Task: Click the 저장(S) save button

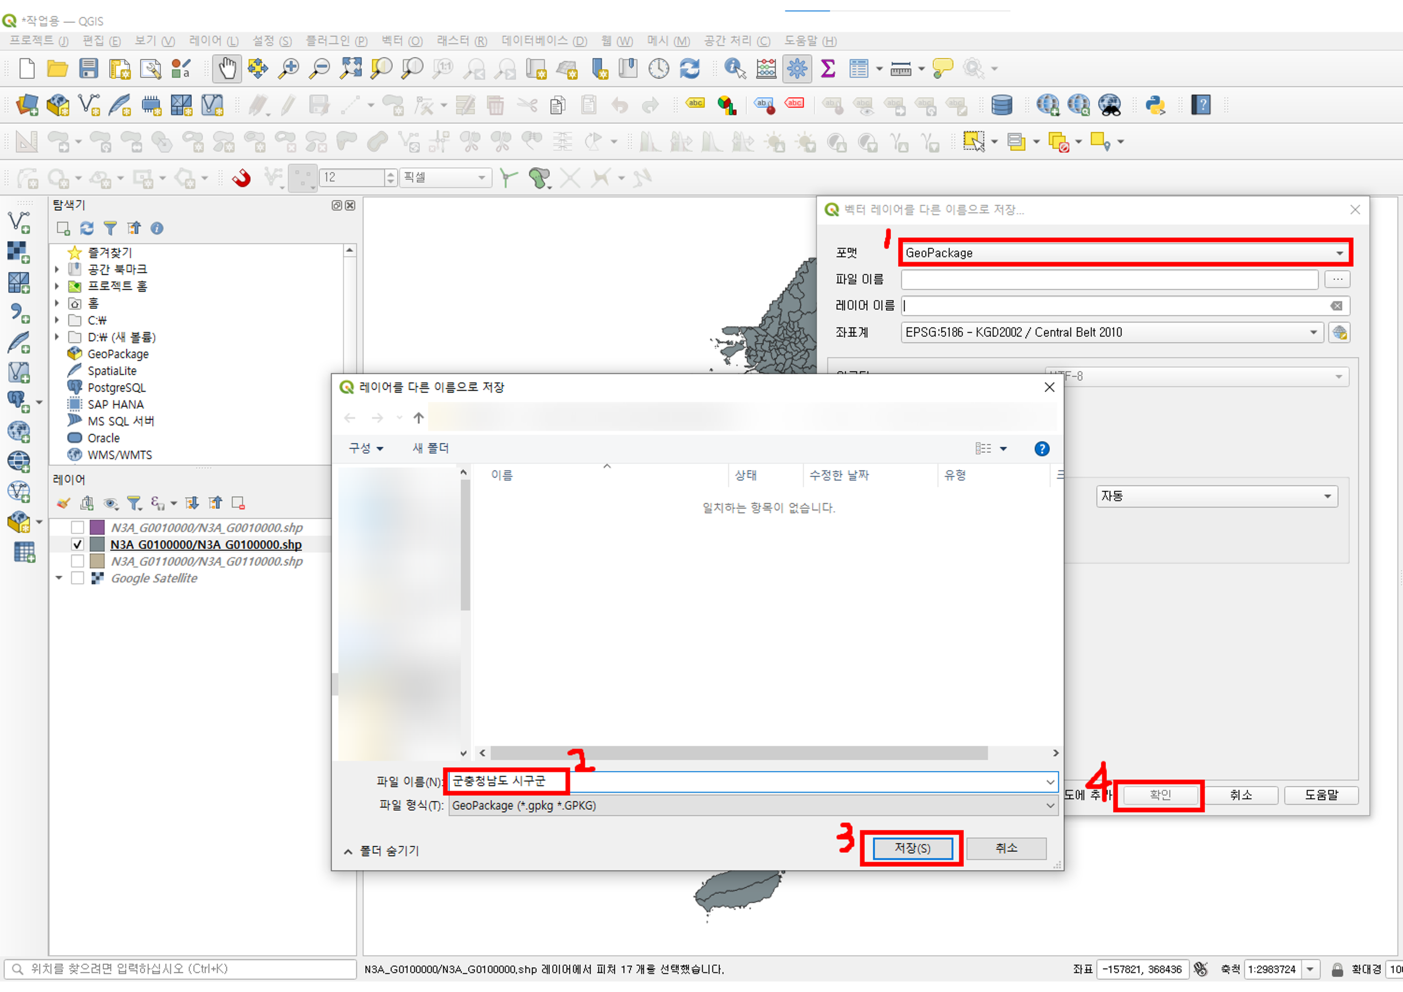Action: click(912, 849)
